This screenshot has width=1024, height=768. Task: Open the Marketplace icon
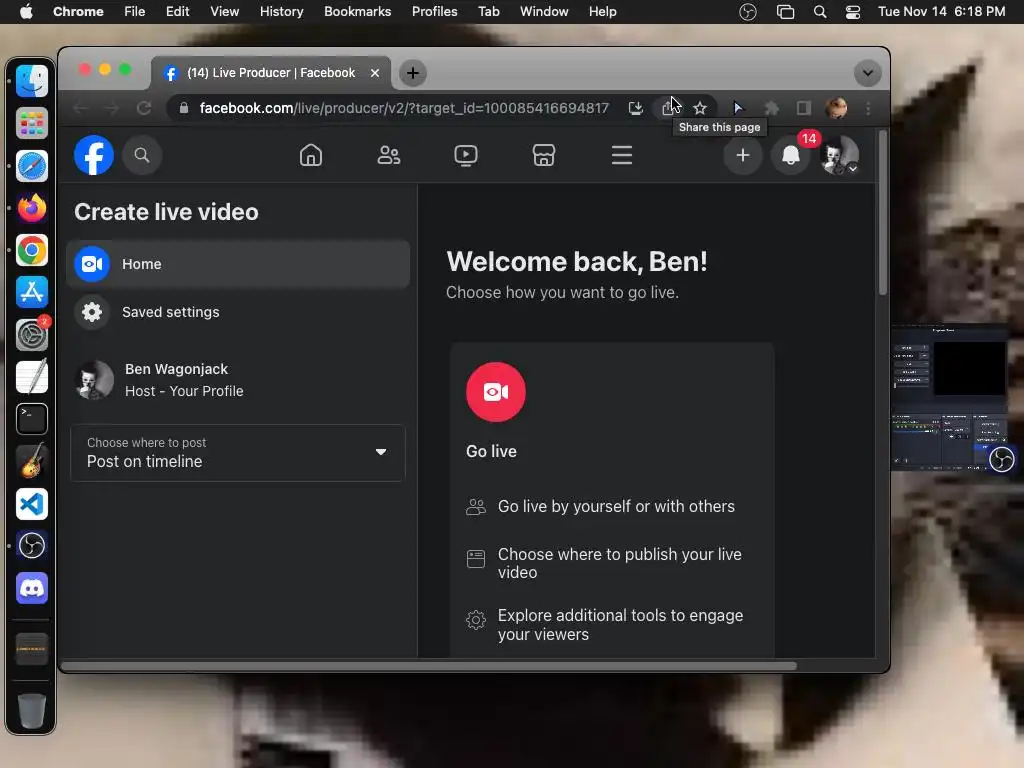(543, 155)
